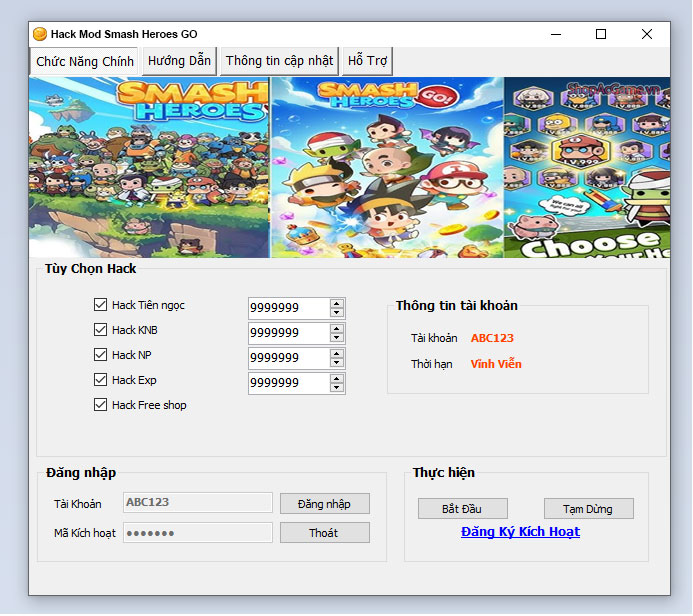Decrease the Hack NP value with down arrow

click(x=337, y=363)
